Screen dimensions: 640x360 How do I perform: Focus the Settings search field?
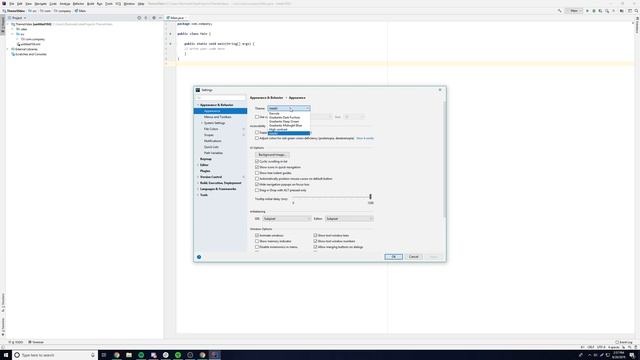220,98
